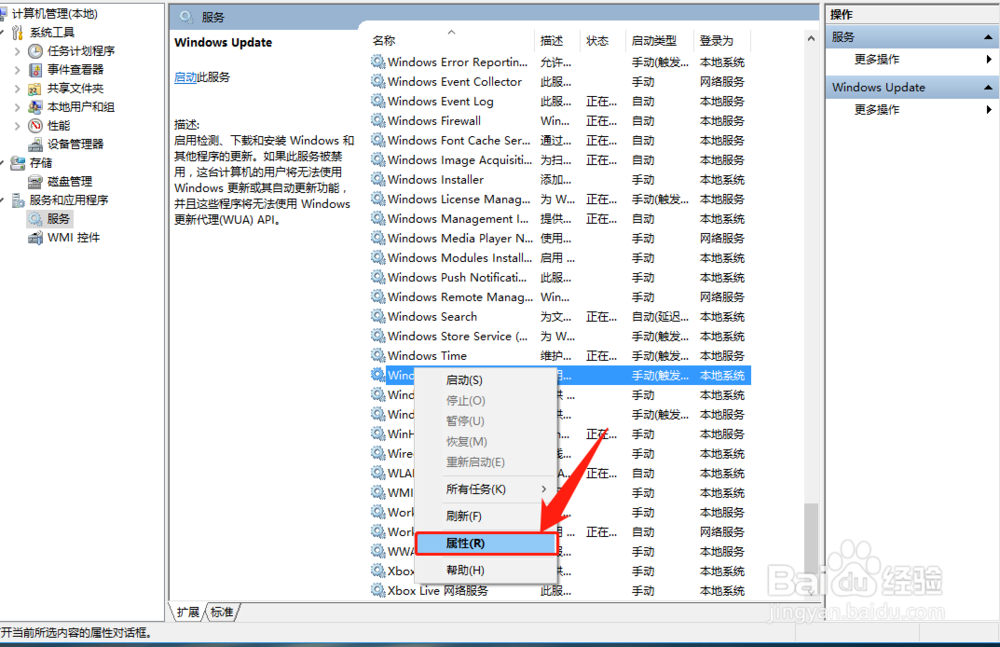Switch to the 标准 tab
Screen dimensions: 1000x647
222,613
